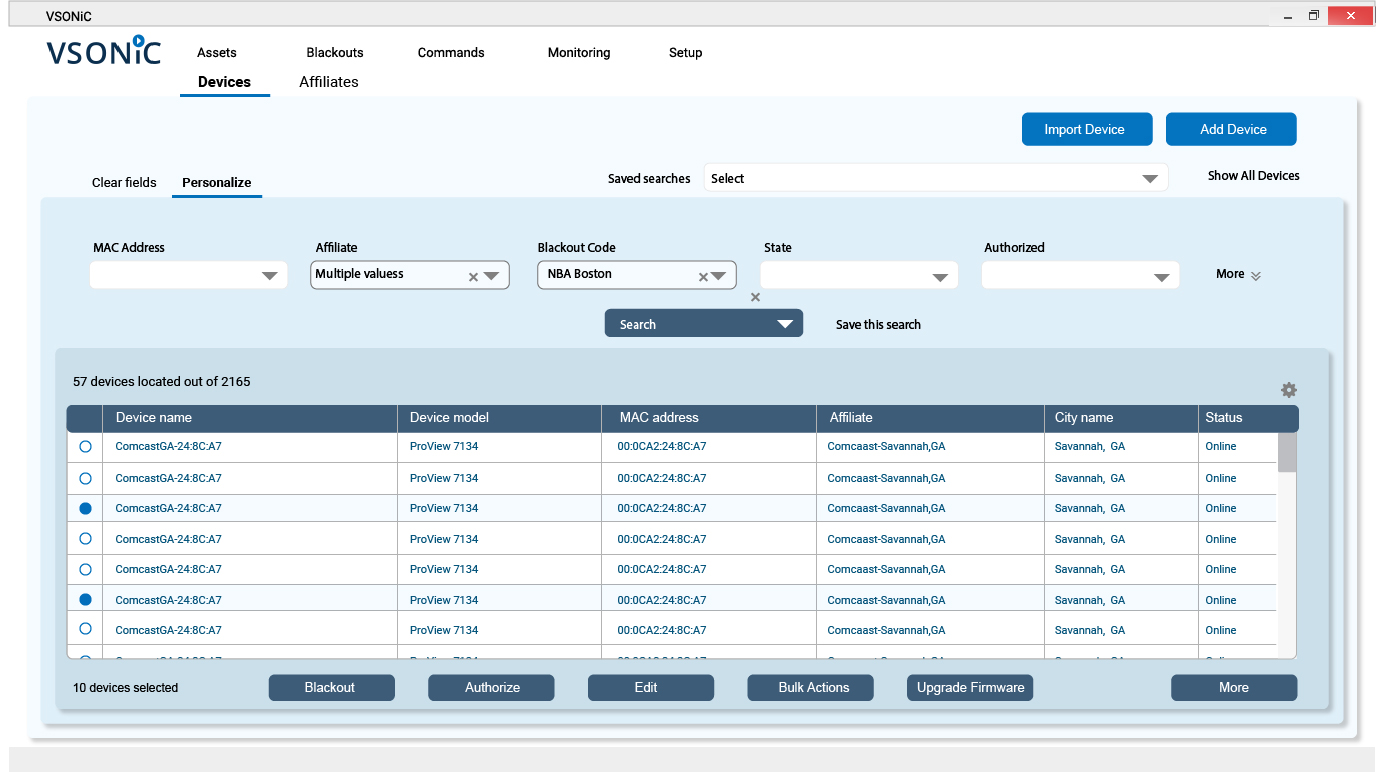Switch to the Devices tab
Screen dimensions: 1384x772
pyautogui.click(x=224, y=82)
